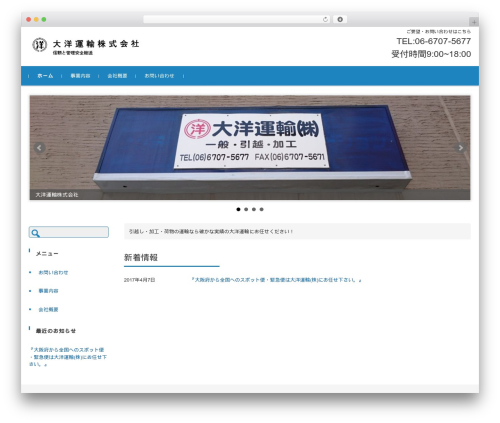Viewport: 500px width, 423px height.
Task: Click the 大洋運輸株式会社 logo in the header
Action: click(x=86, y=45)
